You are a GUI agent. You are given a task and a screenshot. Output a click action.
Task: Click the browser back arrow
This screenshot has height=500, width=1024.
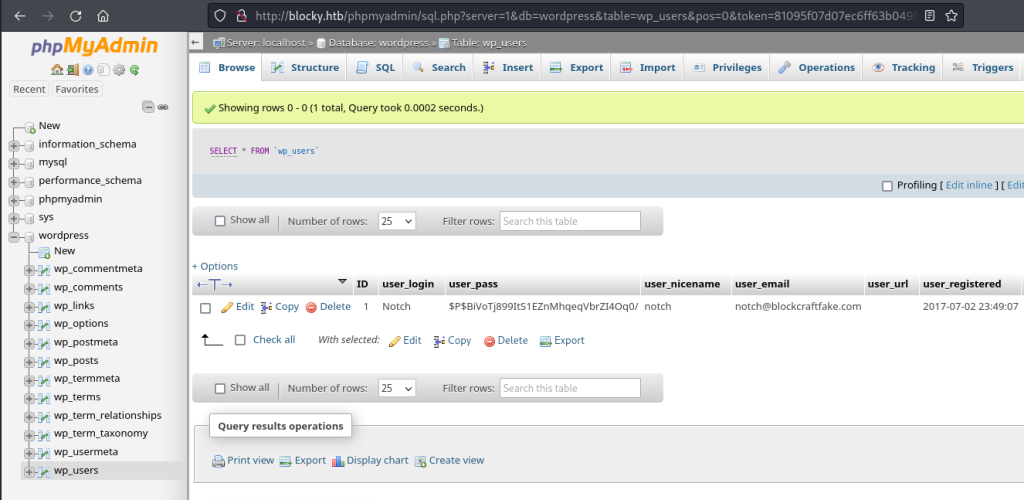click(x=20, y=16)
